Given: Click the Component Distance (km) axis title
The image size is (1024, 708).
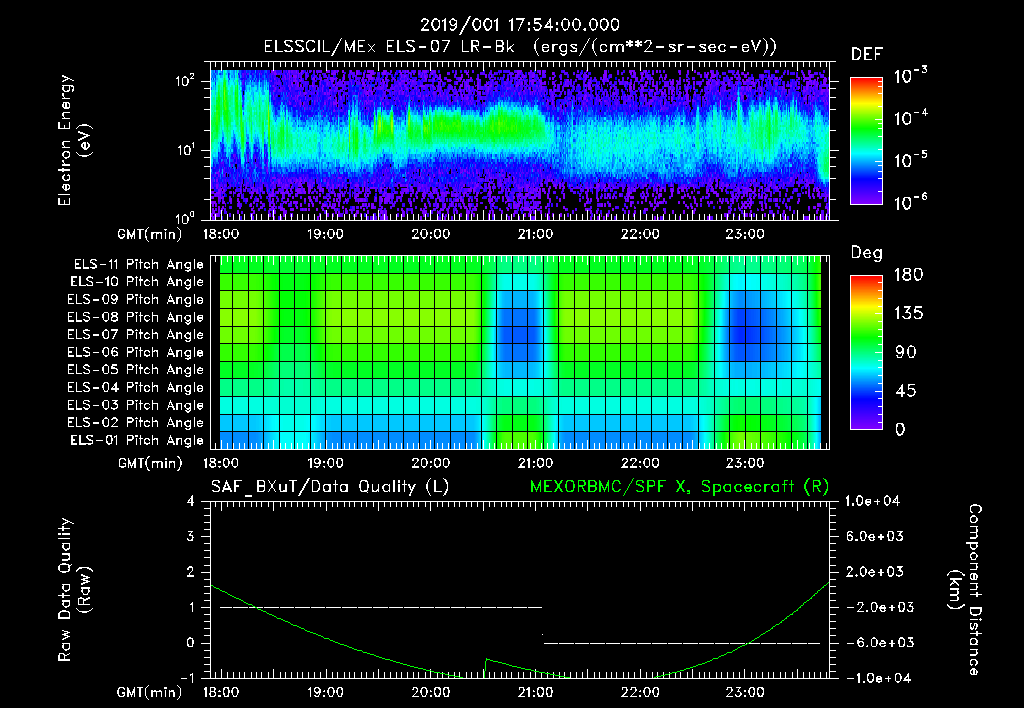Looking at the screenshot, I should pos(965,590).
